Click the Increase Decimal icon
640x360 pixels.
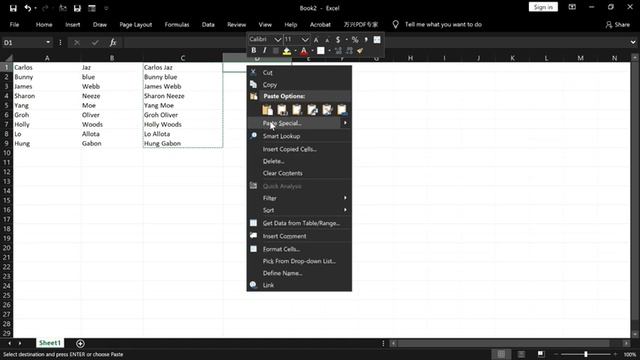[x=338, y=51]
